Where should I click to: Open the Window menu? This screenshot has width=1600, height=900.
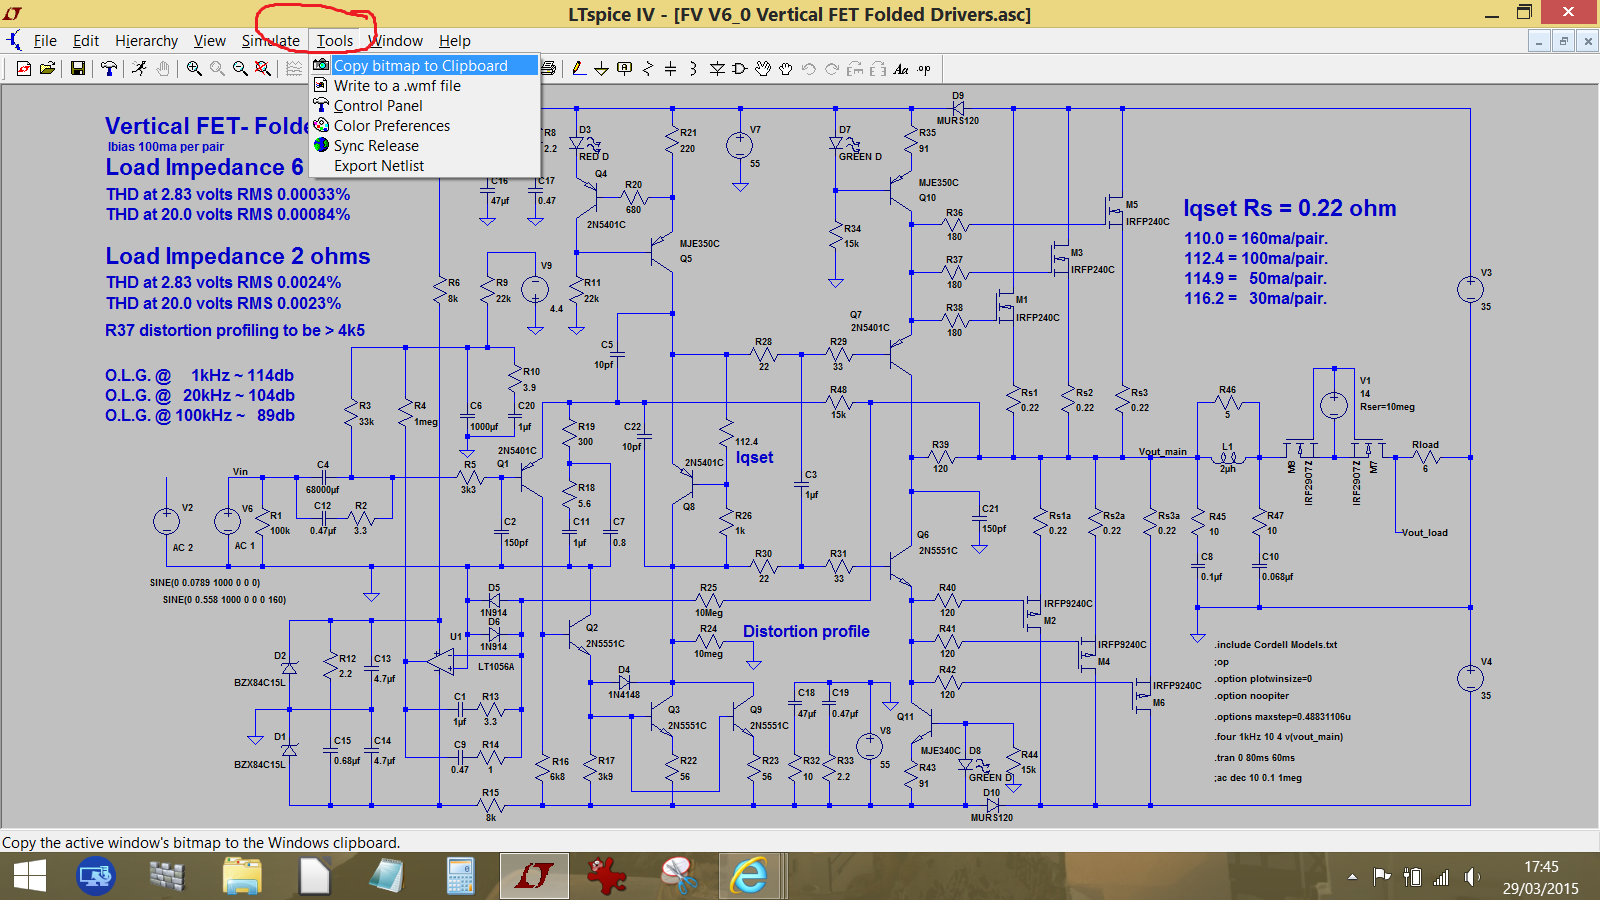[395, 41]
